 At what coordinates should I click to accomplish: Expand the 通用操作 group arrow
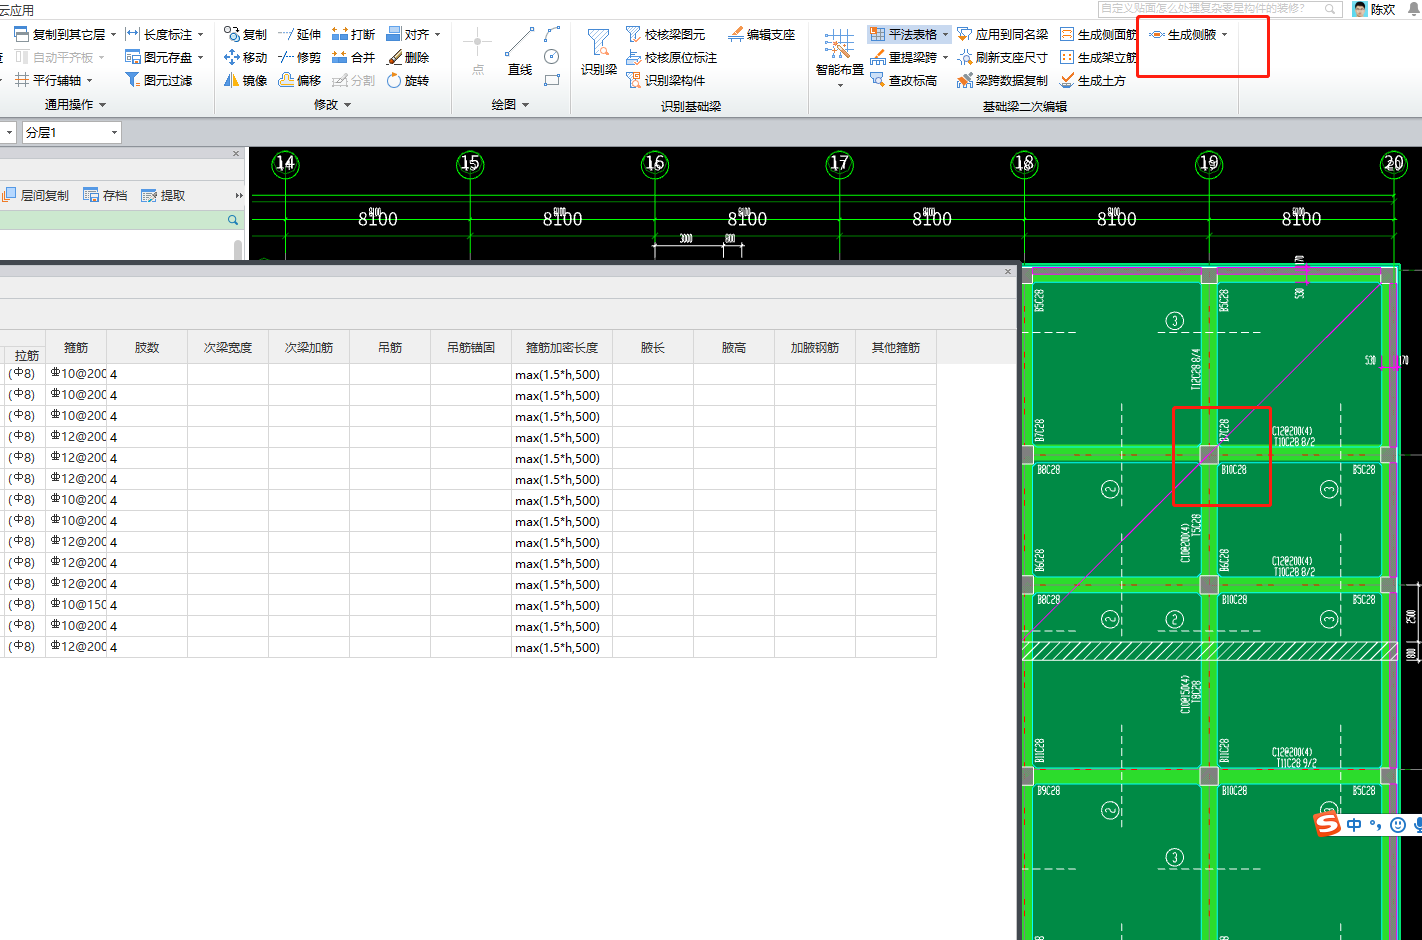(102, 105)
